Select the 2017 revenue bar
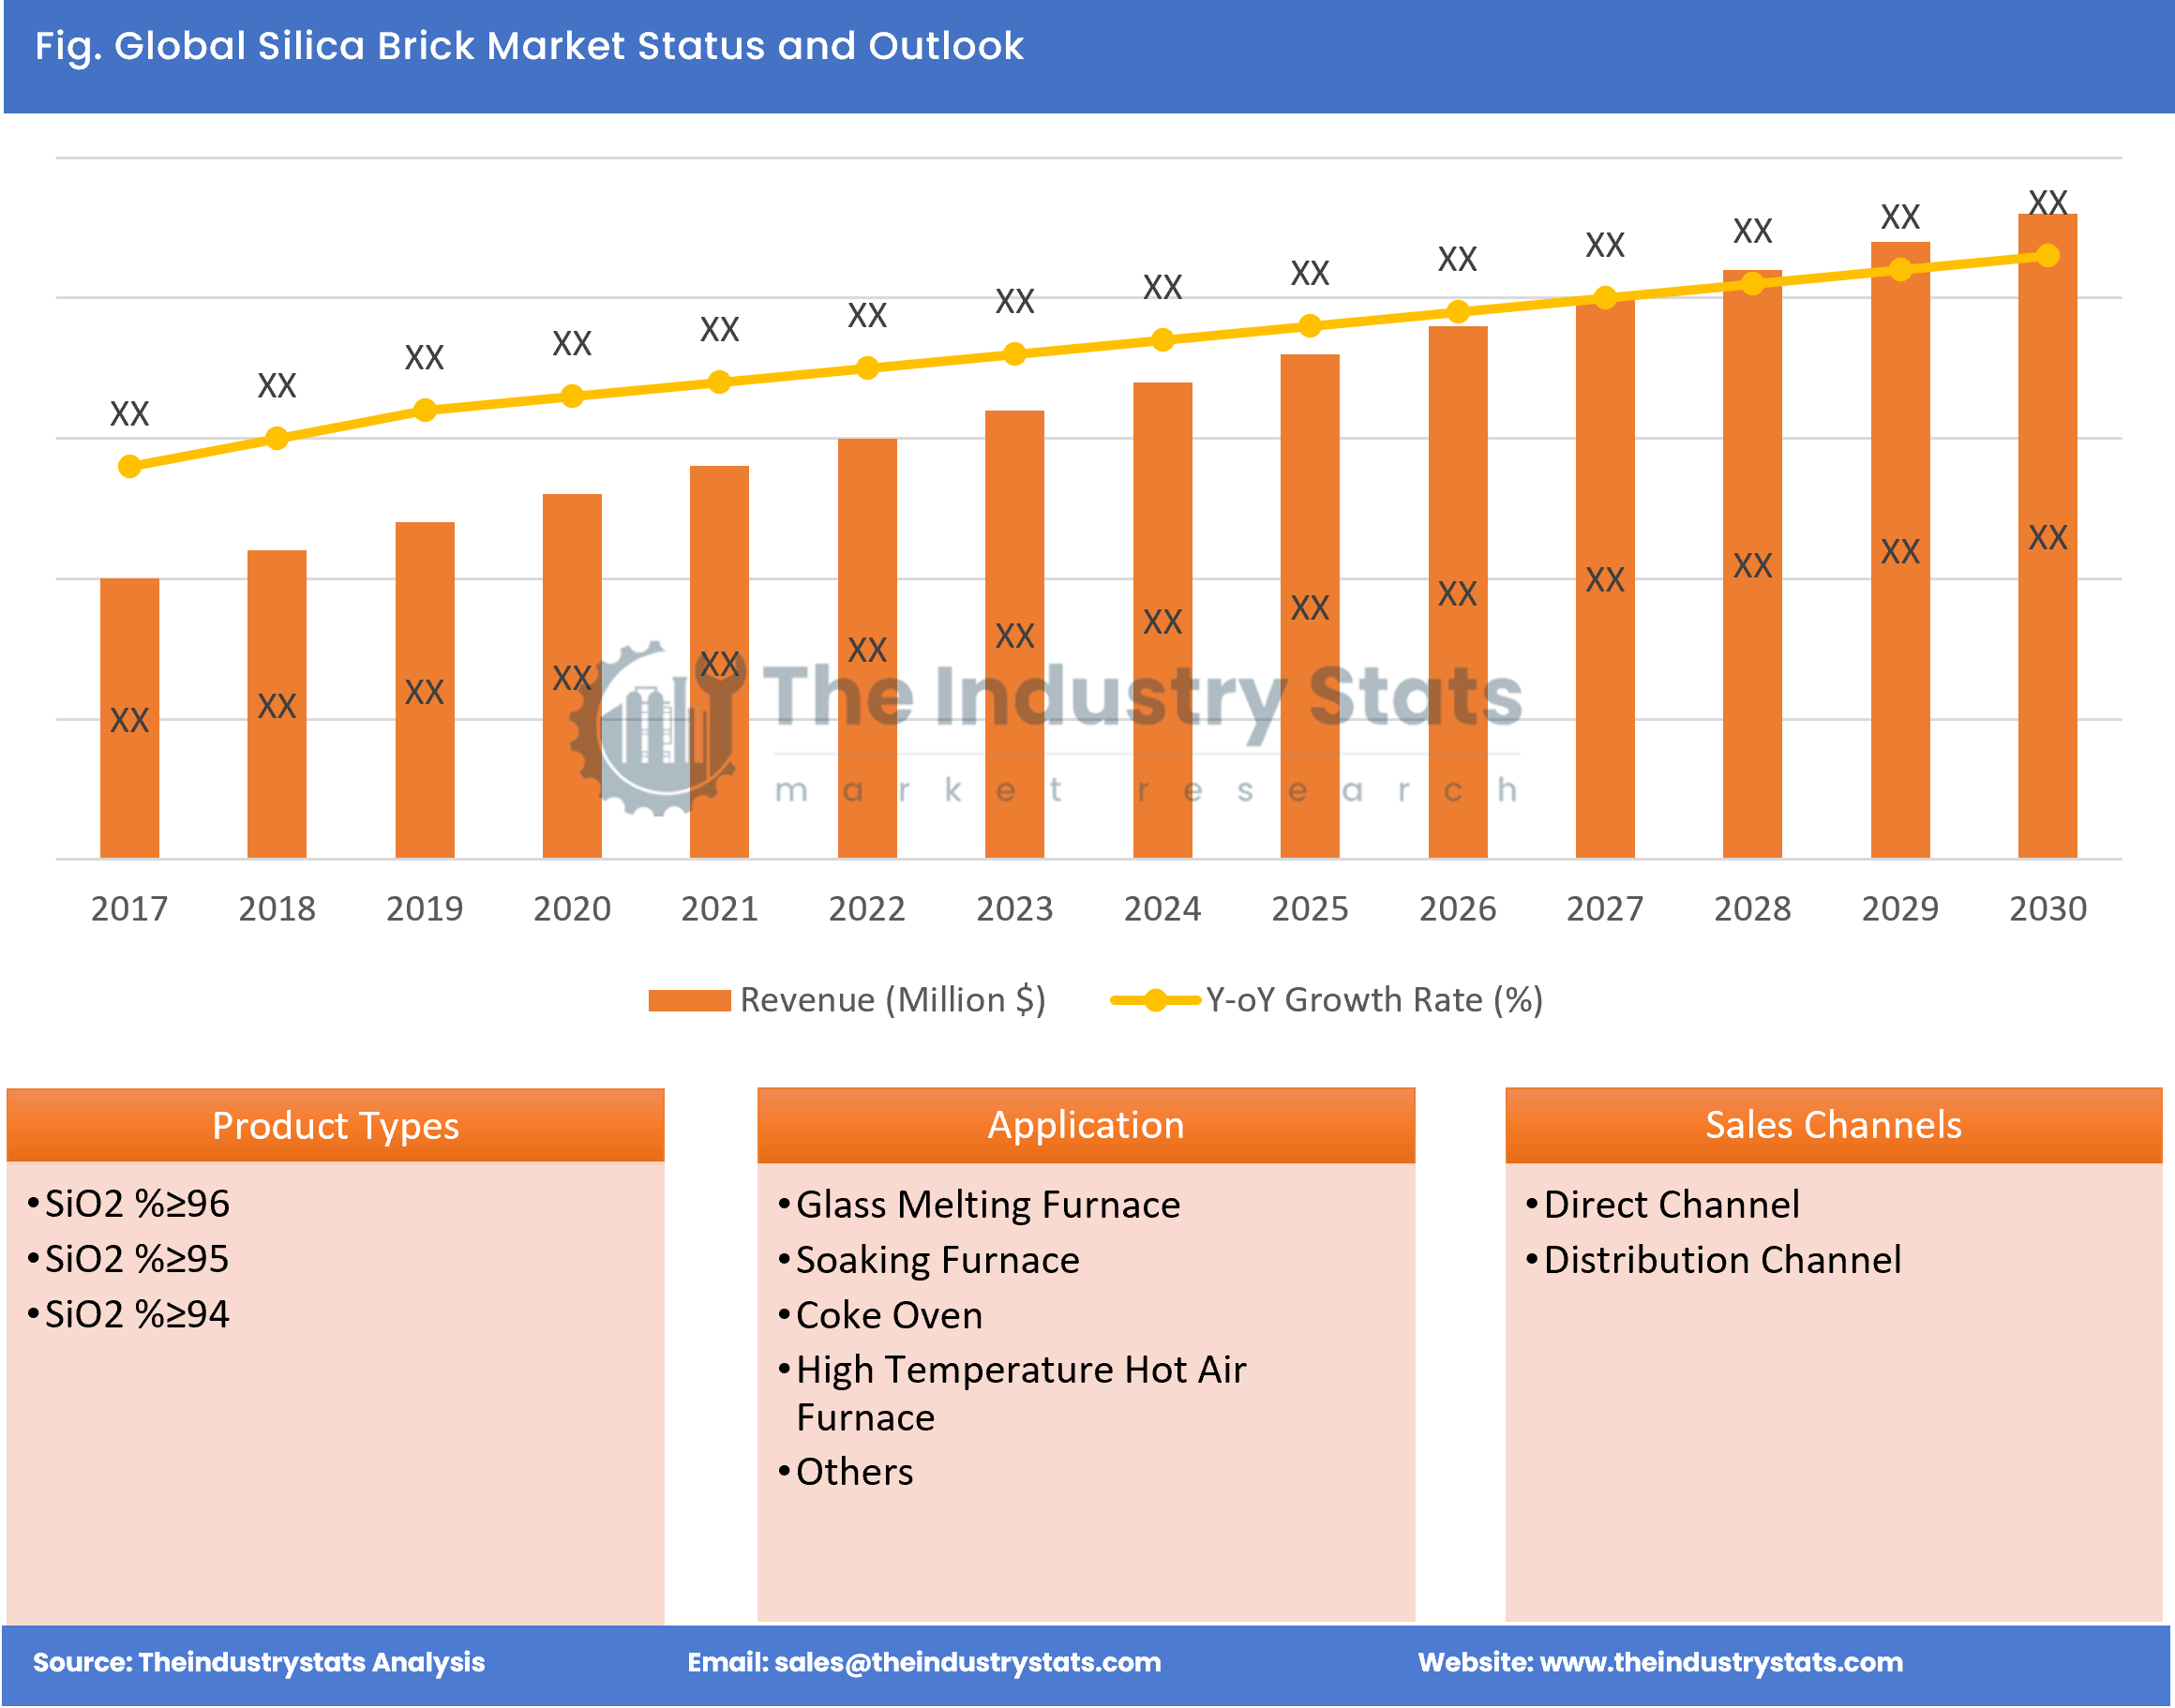Image resolution: width=2175 pixels, height=1708 pixels. [x=129, y=718]
